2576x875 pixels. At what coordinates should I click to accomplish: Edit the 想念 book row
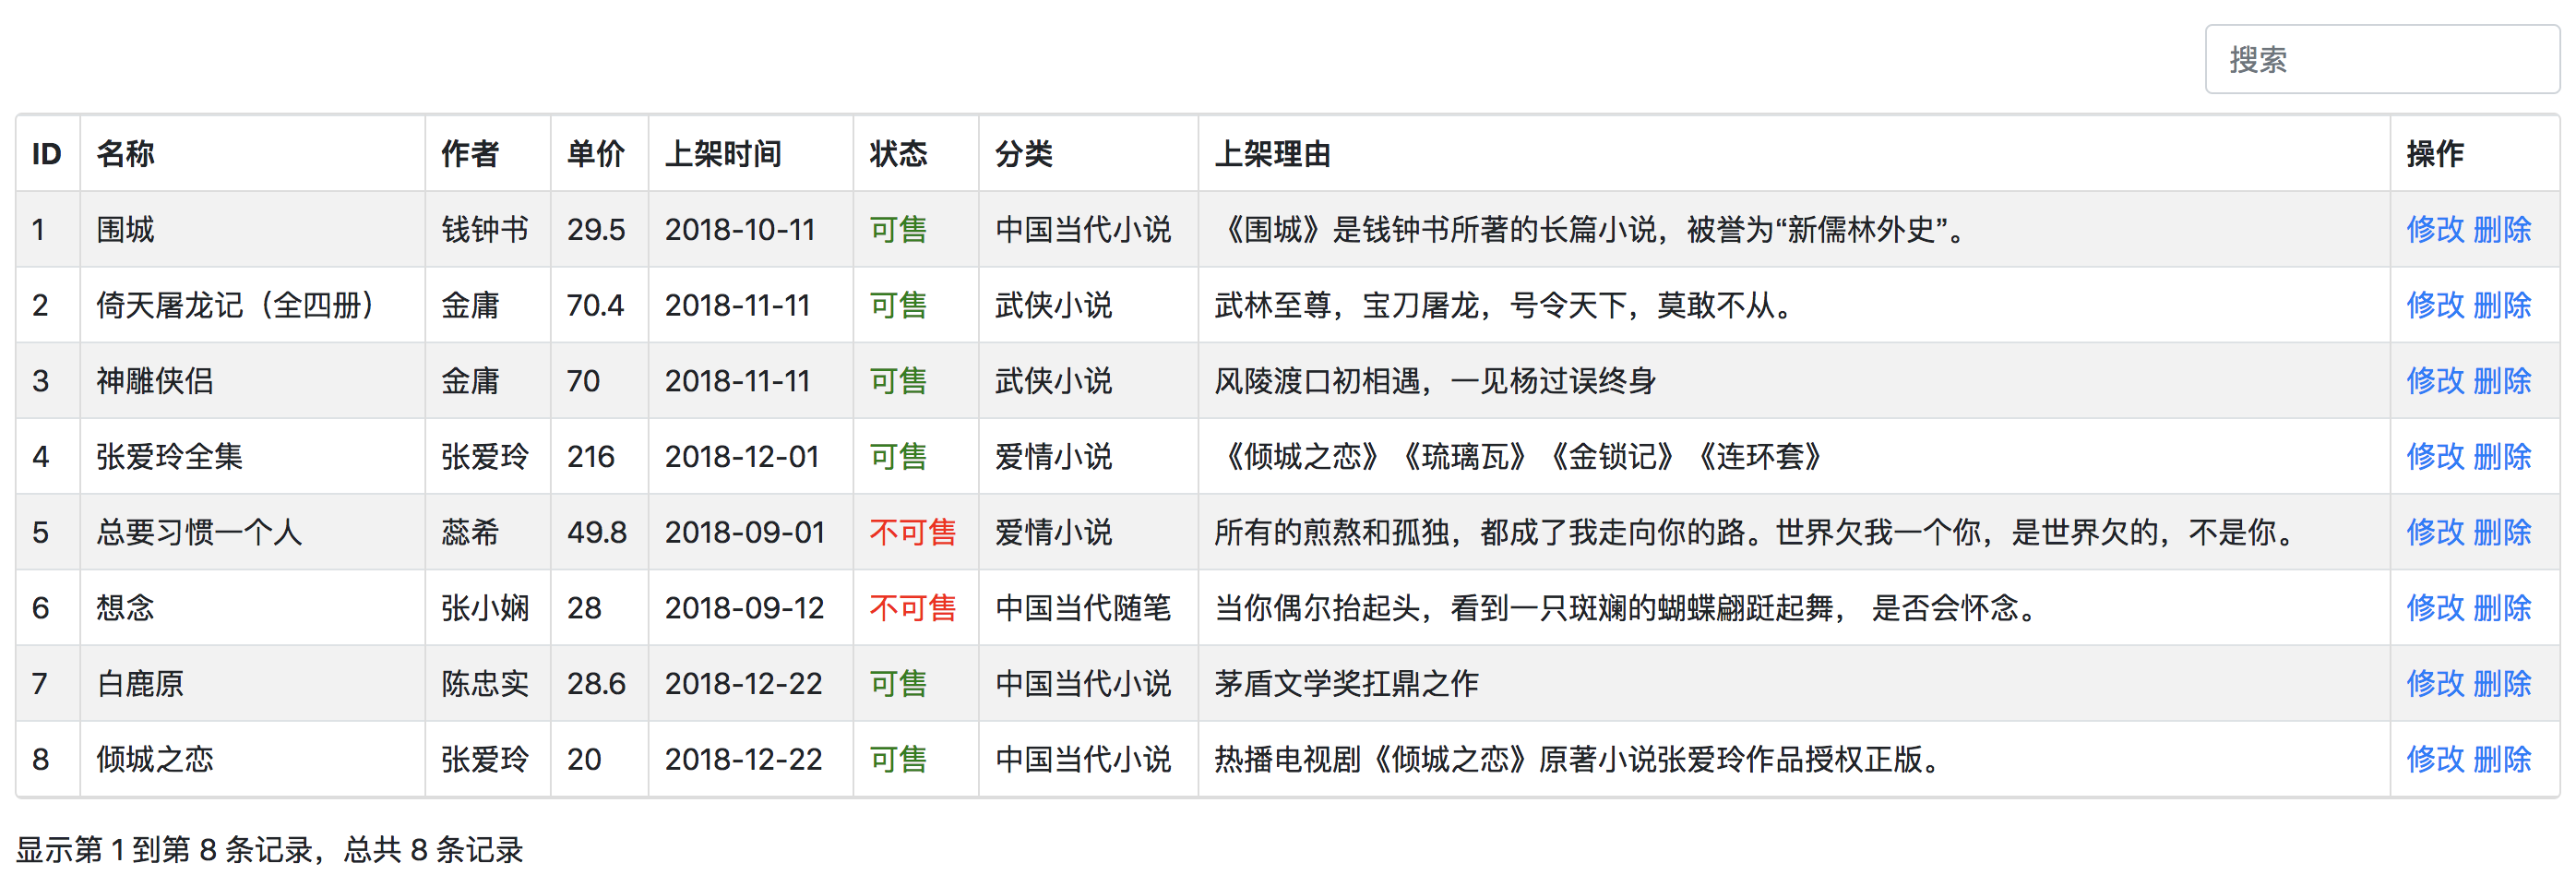2434,608
